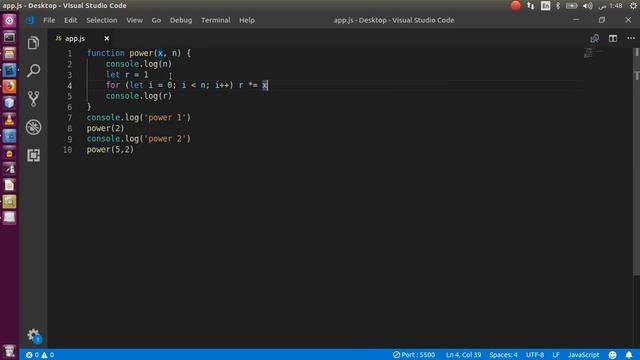Open the Explorer view in activity bar
The width and height of the screenshot is (640, 360).
point(33,43)
